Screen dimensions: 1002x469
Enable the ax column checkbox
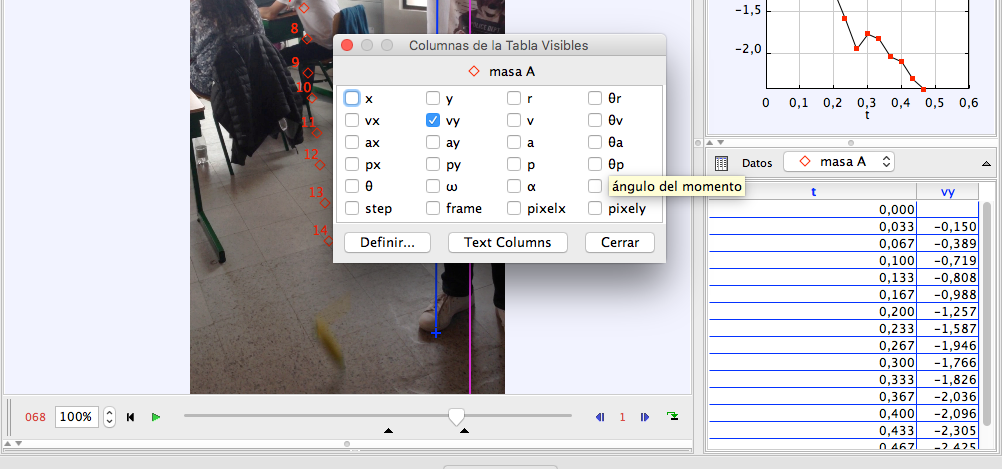[x=352, y=142]
